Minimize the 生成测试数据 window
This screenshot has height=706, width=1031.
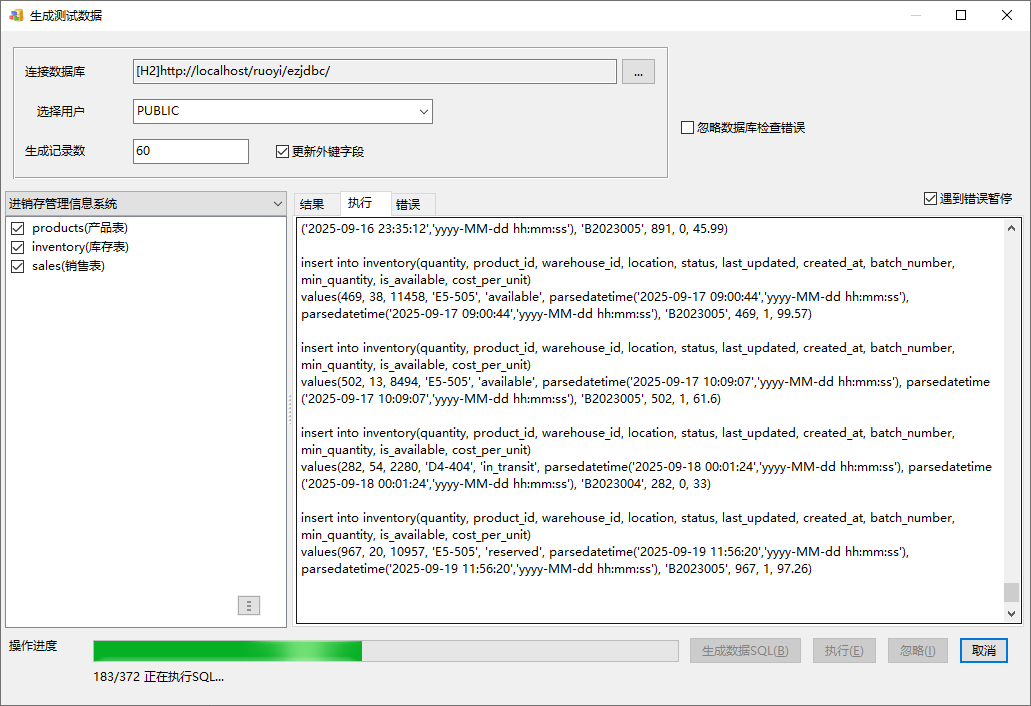tap(915, 15)
